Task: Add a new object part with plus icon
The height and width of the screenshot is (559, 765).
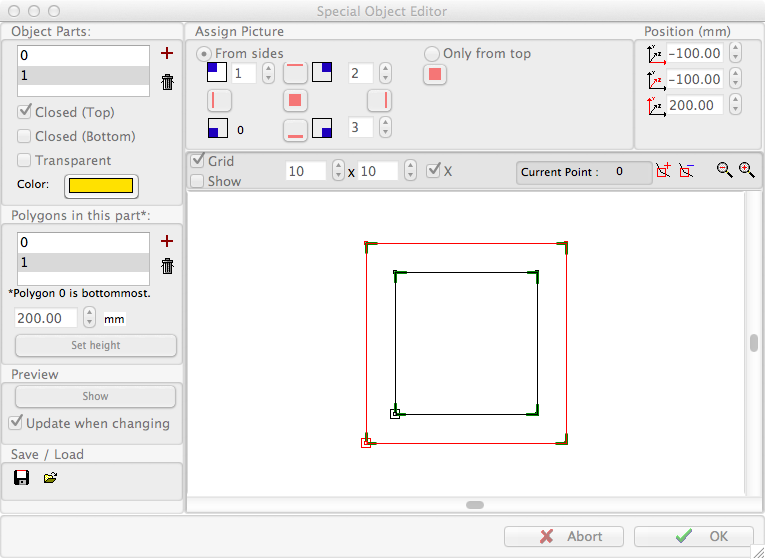Action: tap(167, 53)
